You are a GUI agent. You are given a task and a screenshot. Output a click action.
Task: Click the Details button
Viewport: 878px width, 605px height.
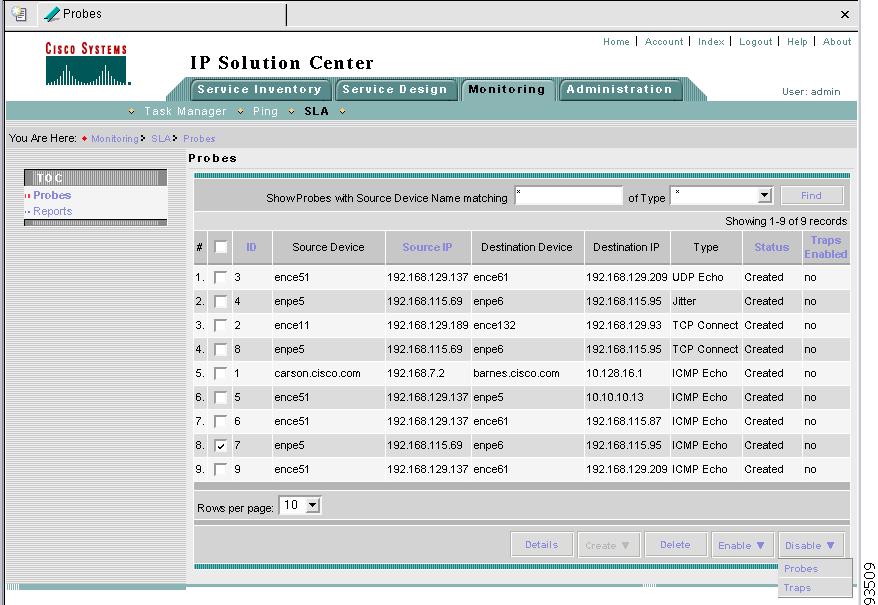[541, 544]
